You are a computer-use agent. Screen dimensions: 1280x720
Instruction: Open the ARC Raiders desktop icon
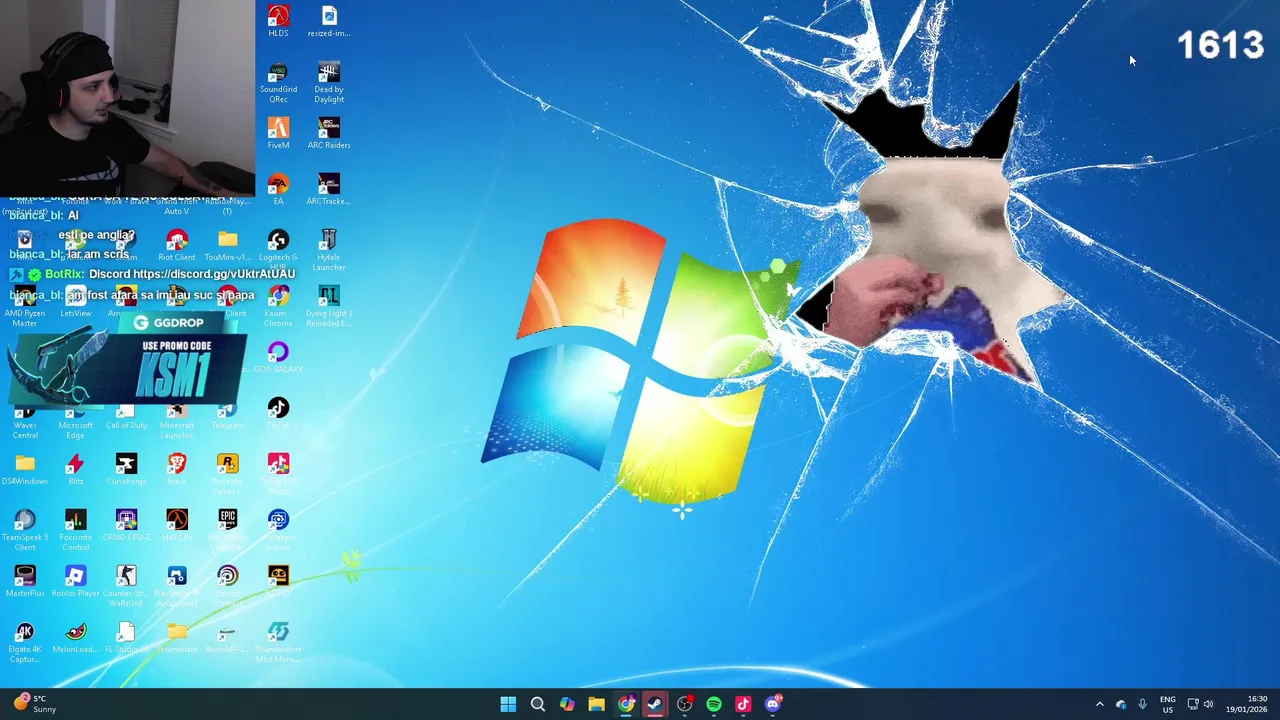329,133
